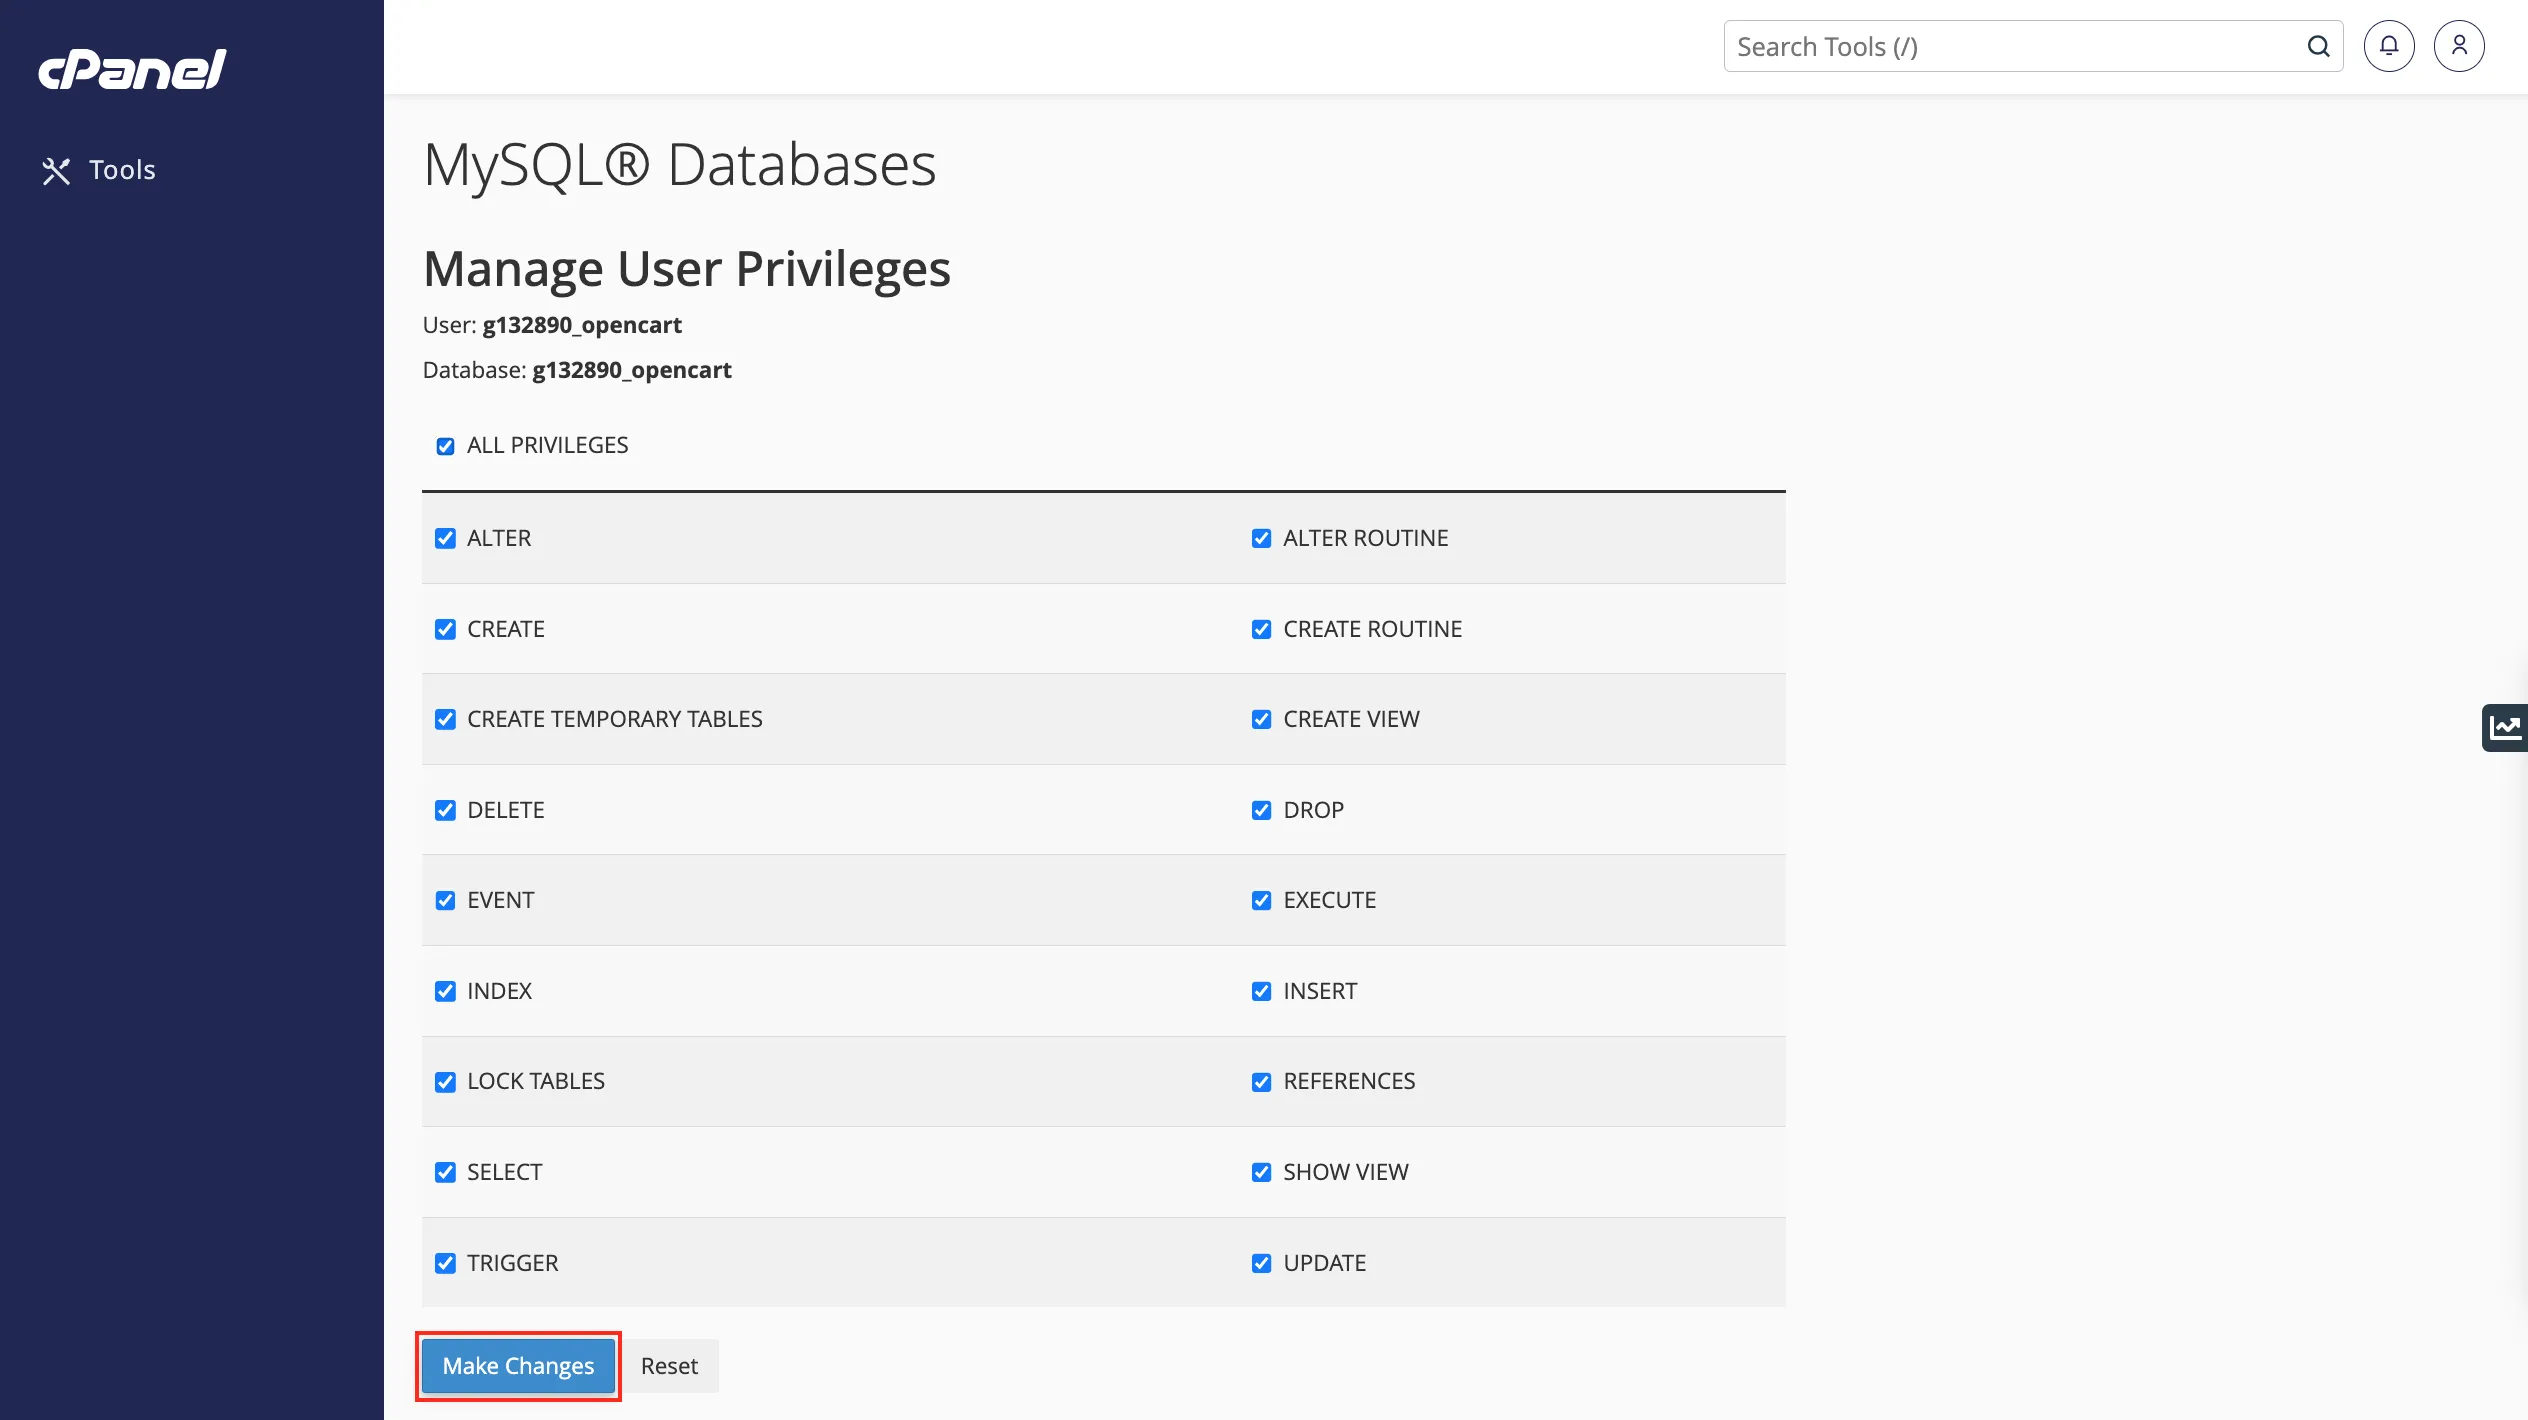
Task: Click the CREATE TEMPORARY TABLES label
Action: pos(614,720)
